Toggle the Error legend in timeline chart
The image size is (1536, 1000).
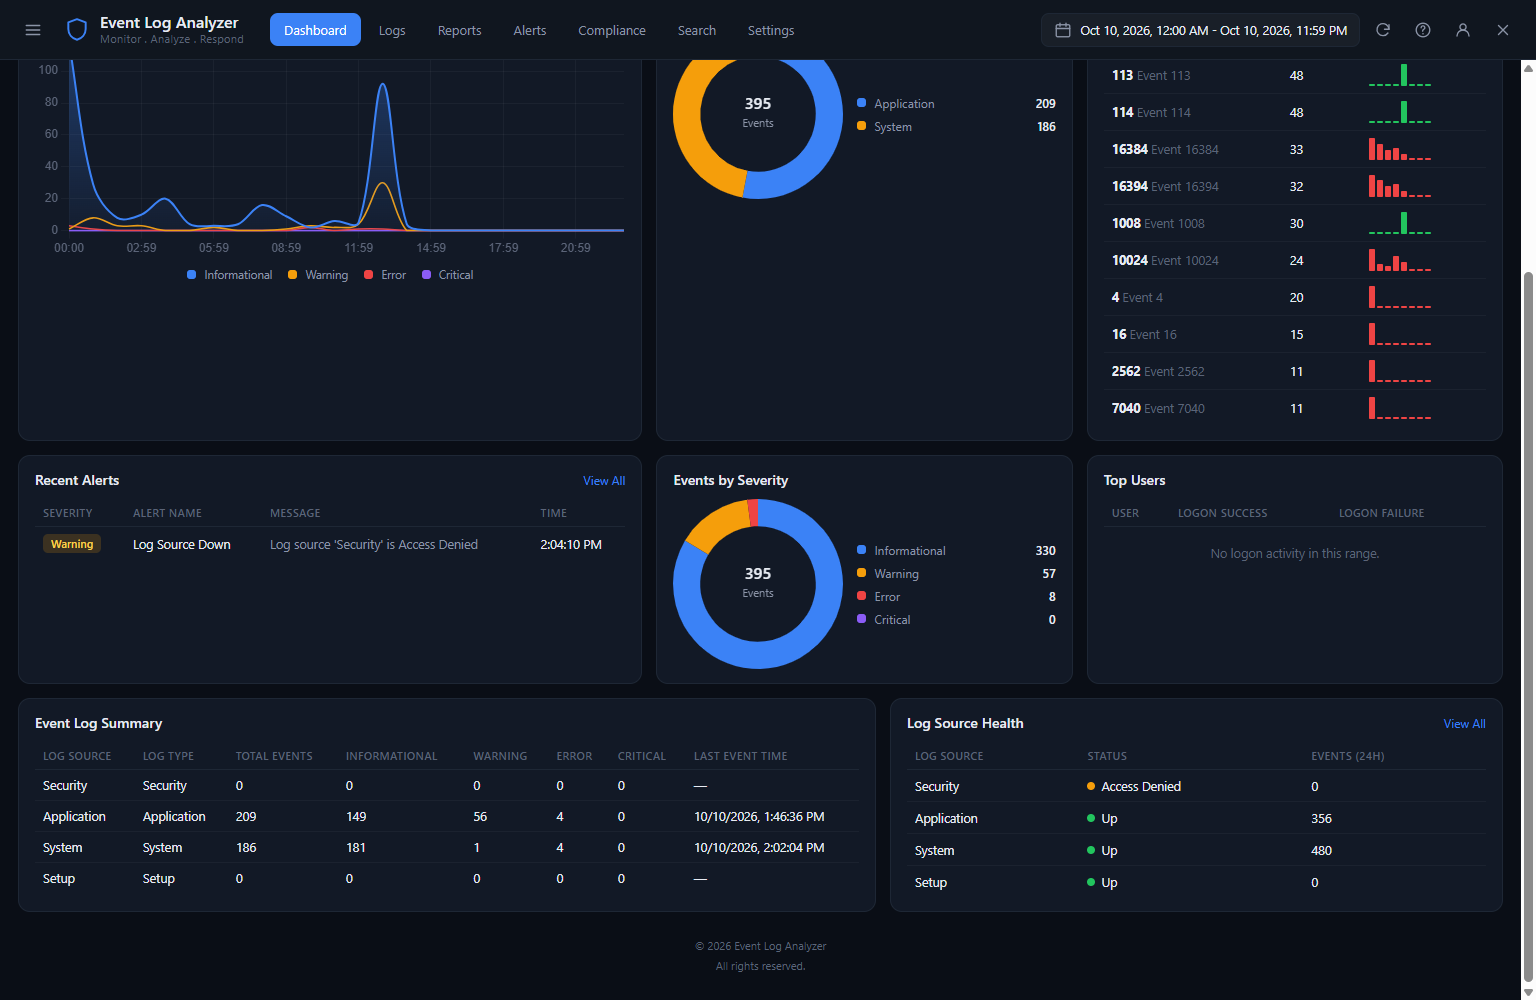pyautogui.click(x=385, y=275)
